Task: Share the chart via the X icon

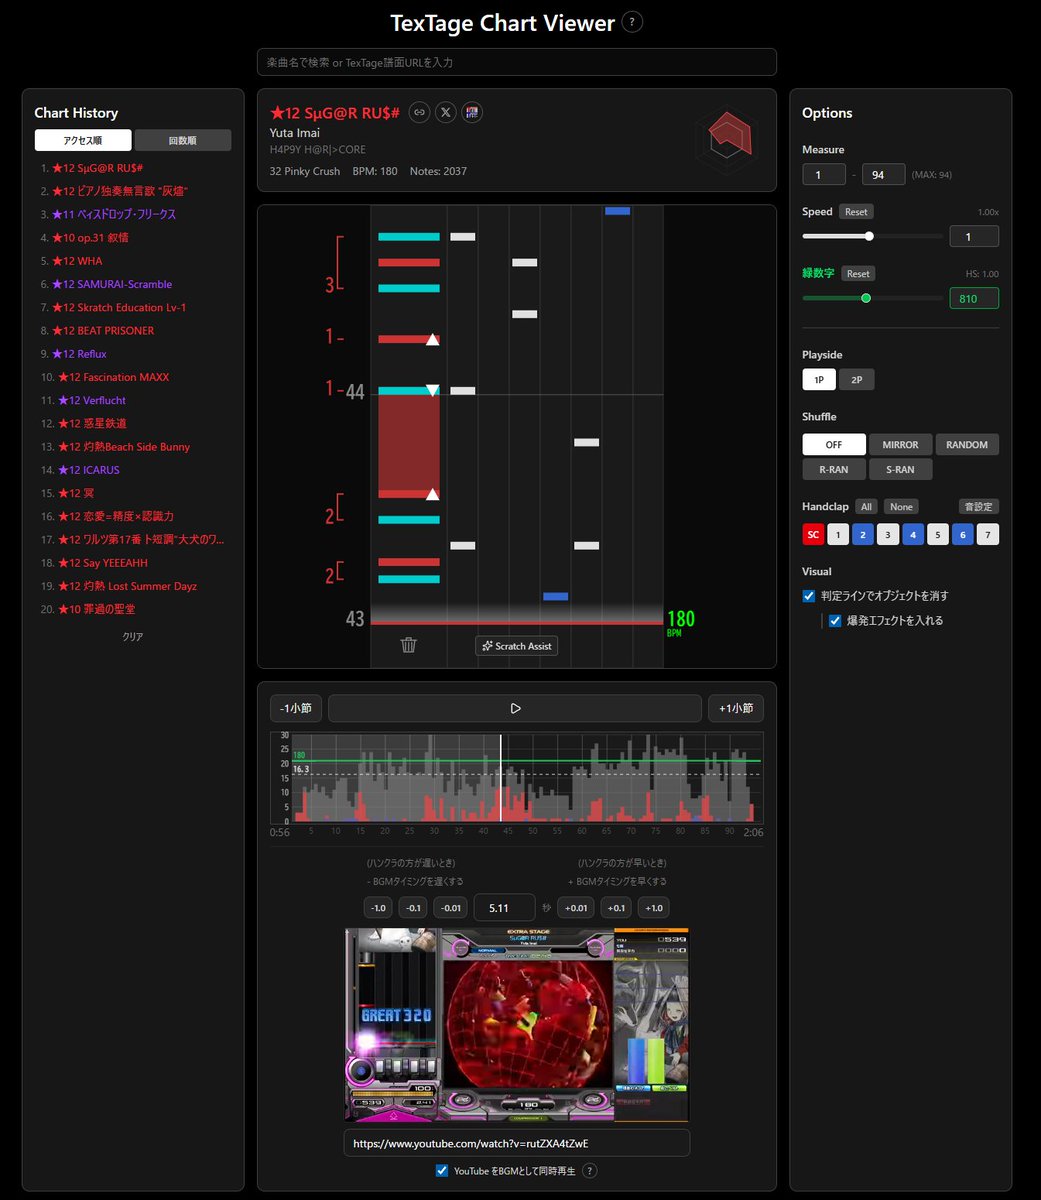Action: pyautogui.click(x=446, y=113)
